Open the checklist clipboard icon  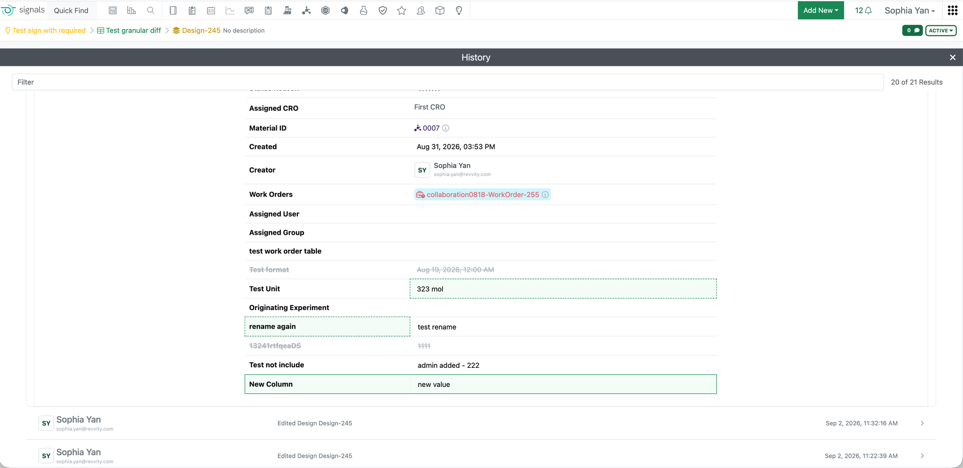tap(268, 10)
